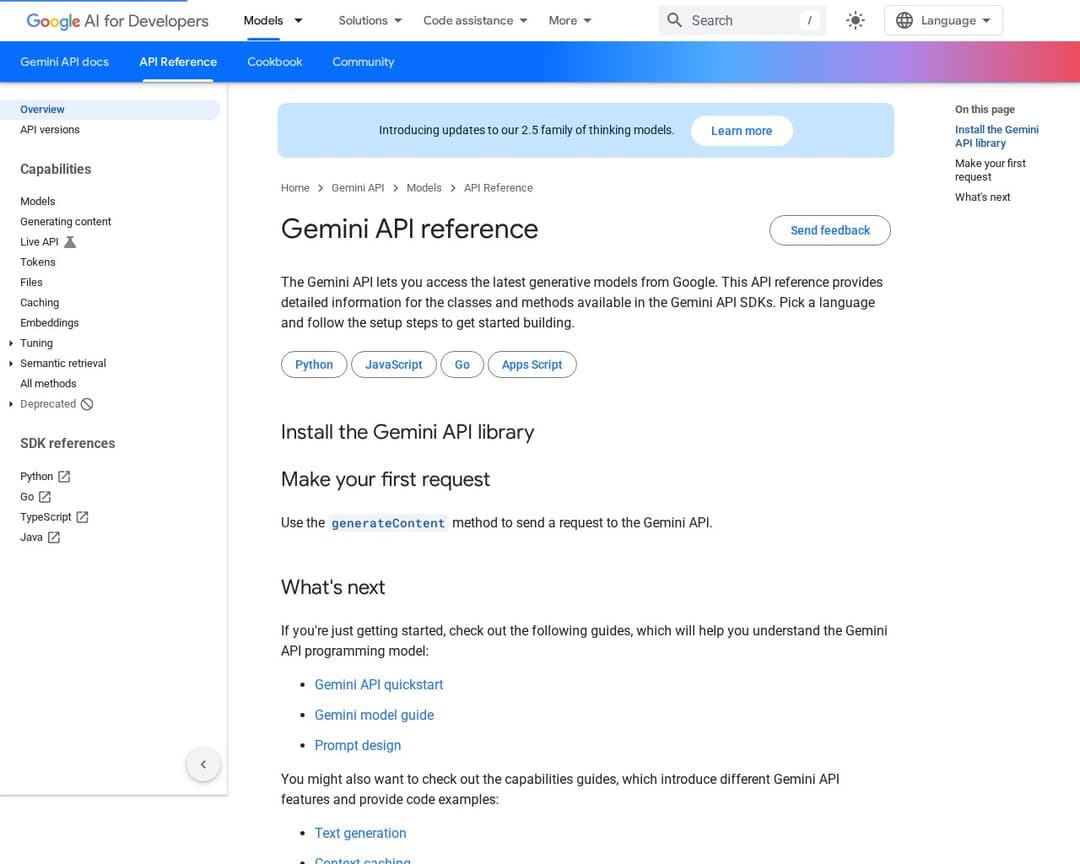1080x864 pixels.
Task: Open the Prompt design link
Action: coord(357,745)
